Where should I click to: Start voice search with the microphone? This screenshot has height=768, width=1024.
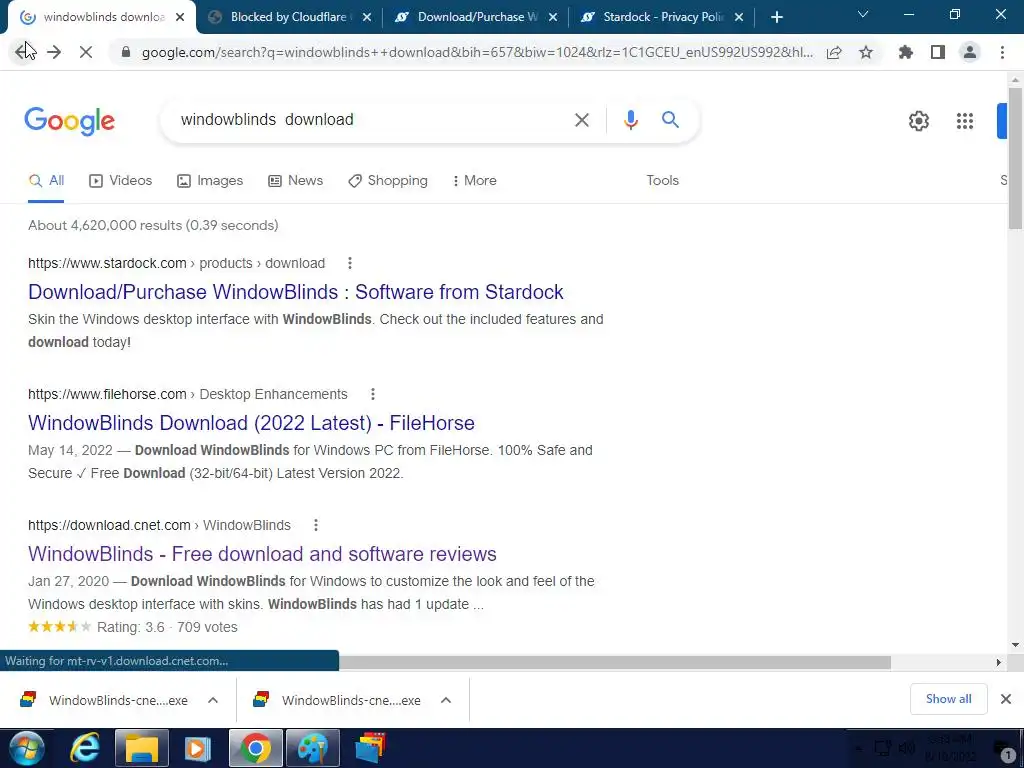pos(630,120)
